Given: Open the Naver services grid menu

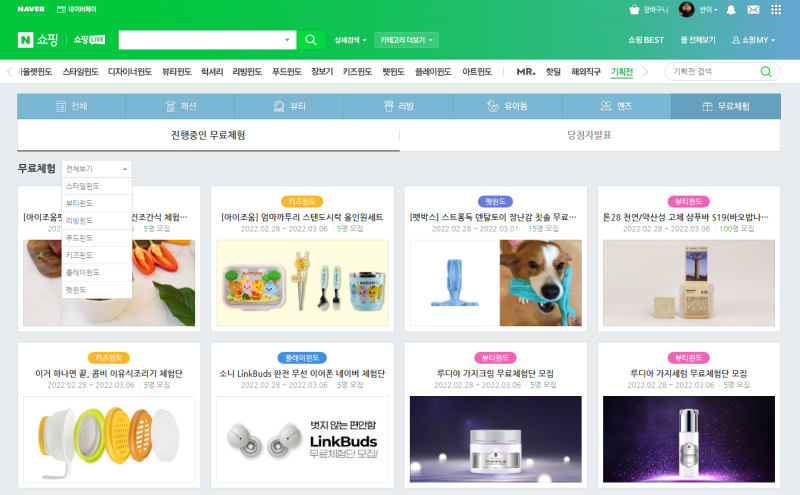Looking at the screenshot, I should [776, 10].
